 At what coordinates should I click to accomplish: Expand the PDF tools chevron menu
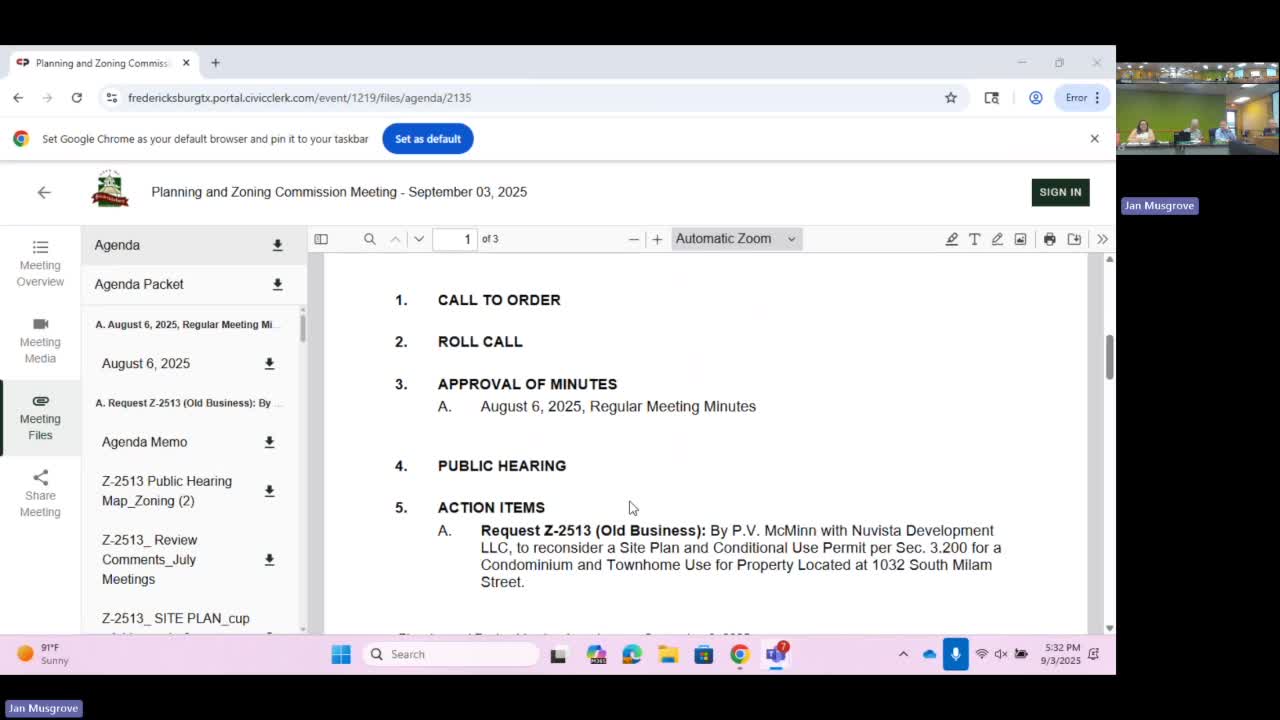[1102, 239]
